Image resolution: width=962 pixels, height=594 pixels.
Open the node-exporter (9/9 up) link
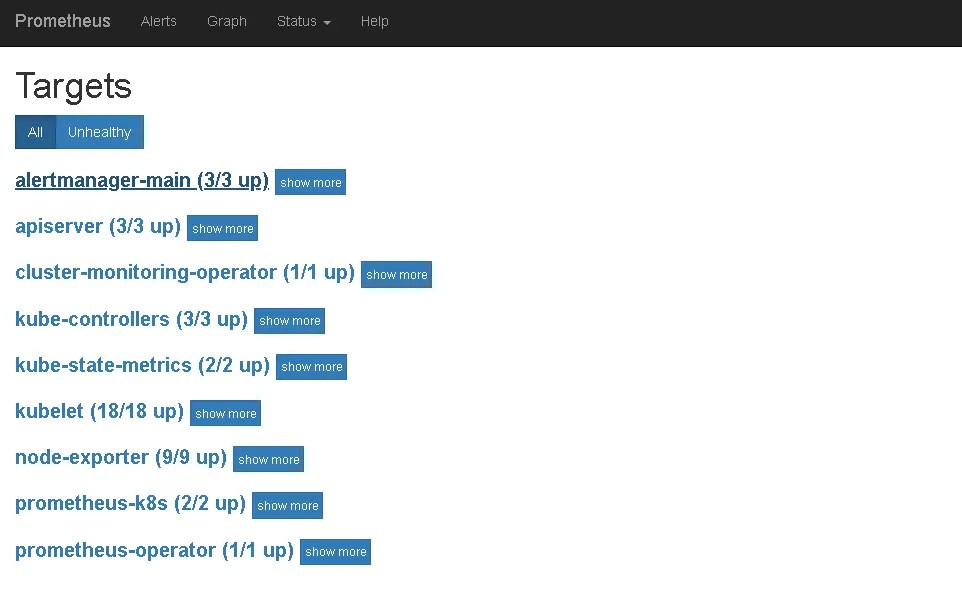coord(121,457)
